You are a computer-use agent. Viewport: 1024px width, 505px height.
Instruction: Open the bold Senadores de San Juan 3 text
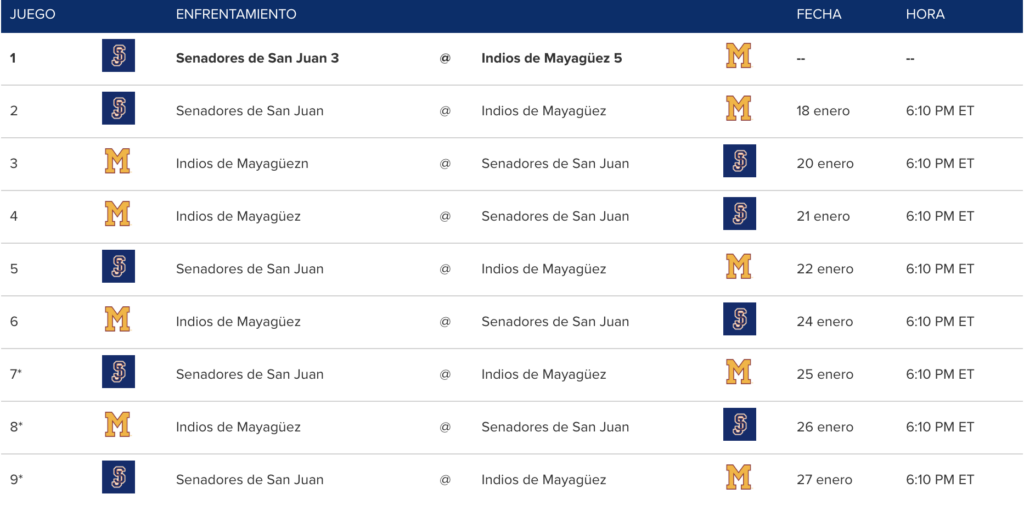(x=257, y=58)
